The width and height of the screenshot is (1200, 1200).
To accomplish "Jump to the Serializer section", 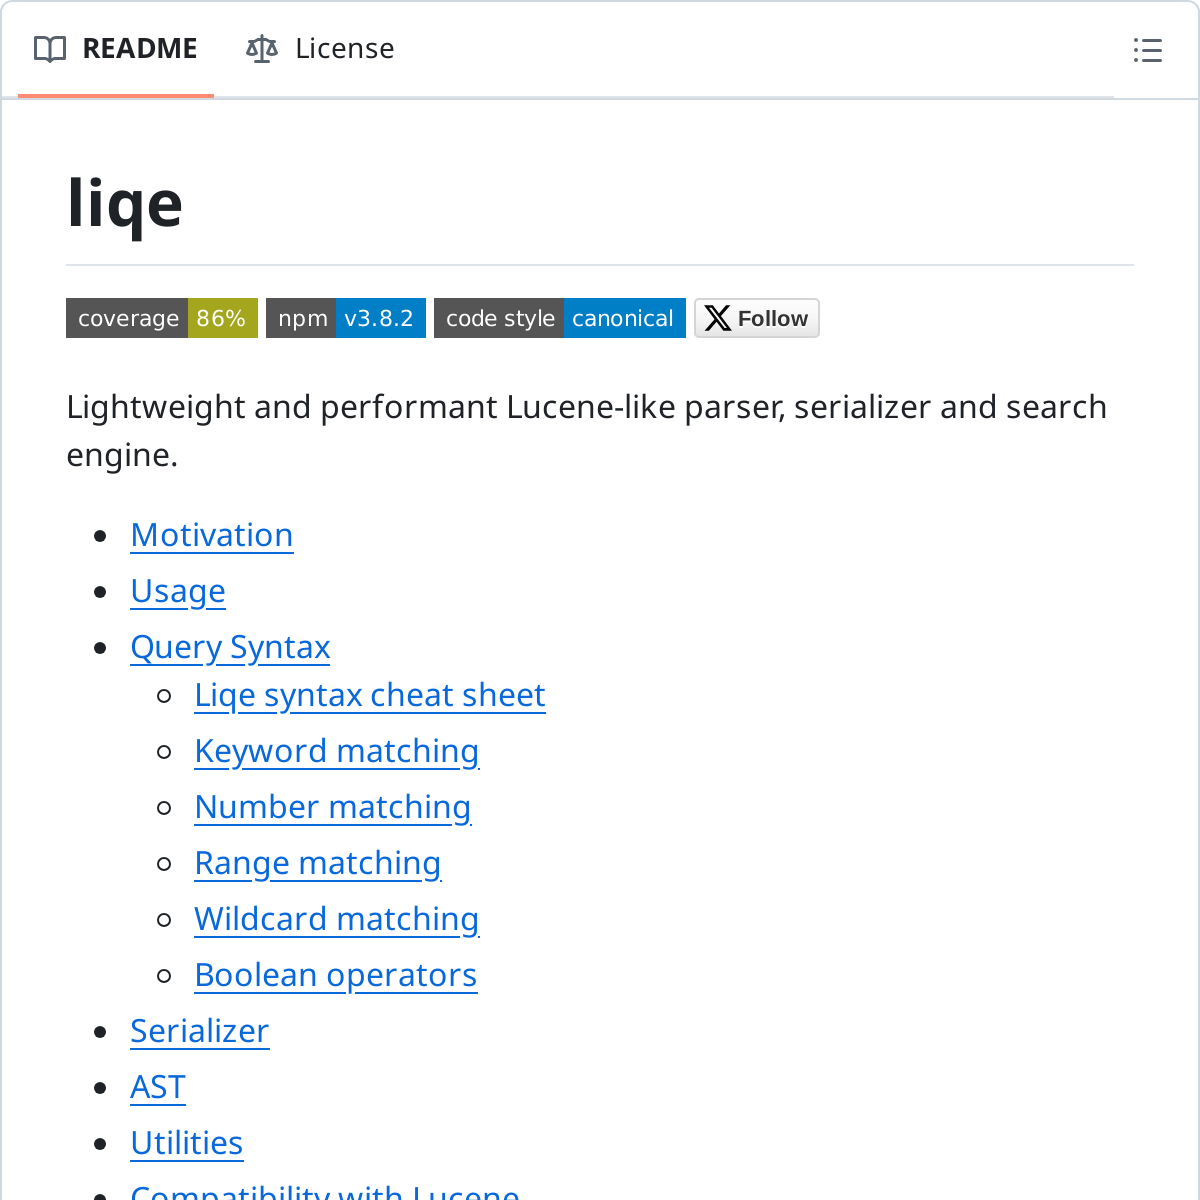I will point(200,1031).
